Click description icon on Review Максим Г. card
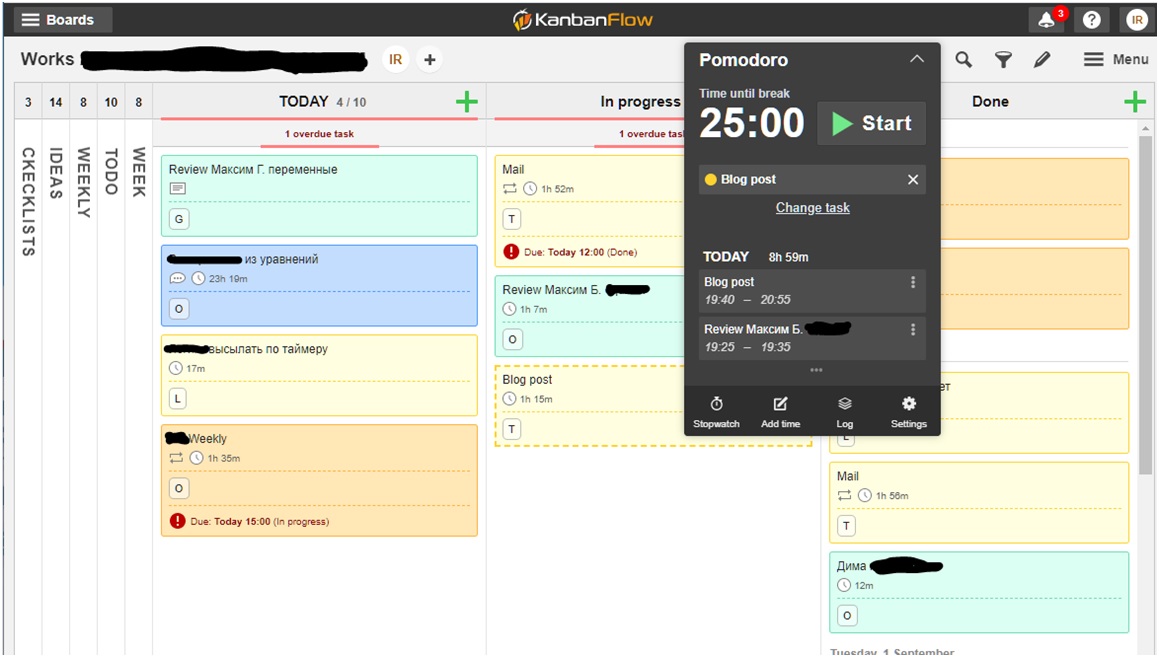Viewport: 1159px width, 657px height. 177,188
